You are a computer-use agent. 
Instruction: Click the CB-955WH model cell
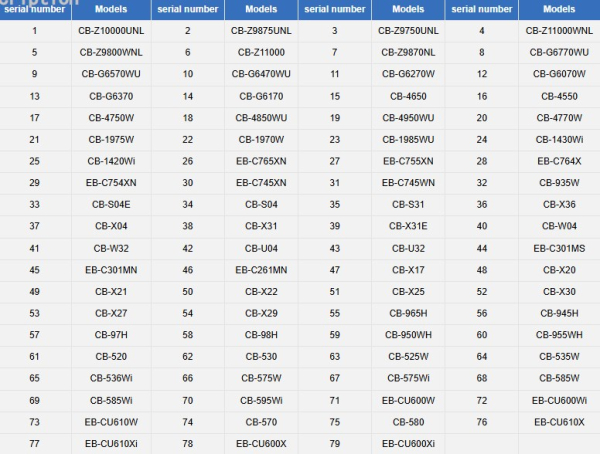coord(558,334)
